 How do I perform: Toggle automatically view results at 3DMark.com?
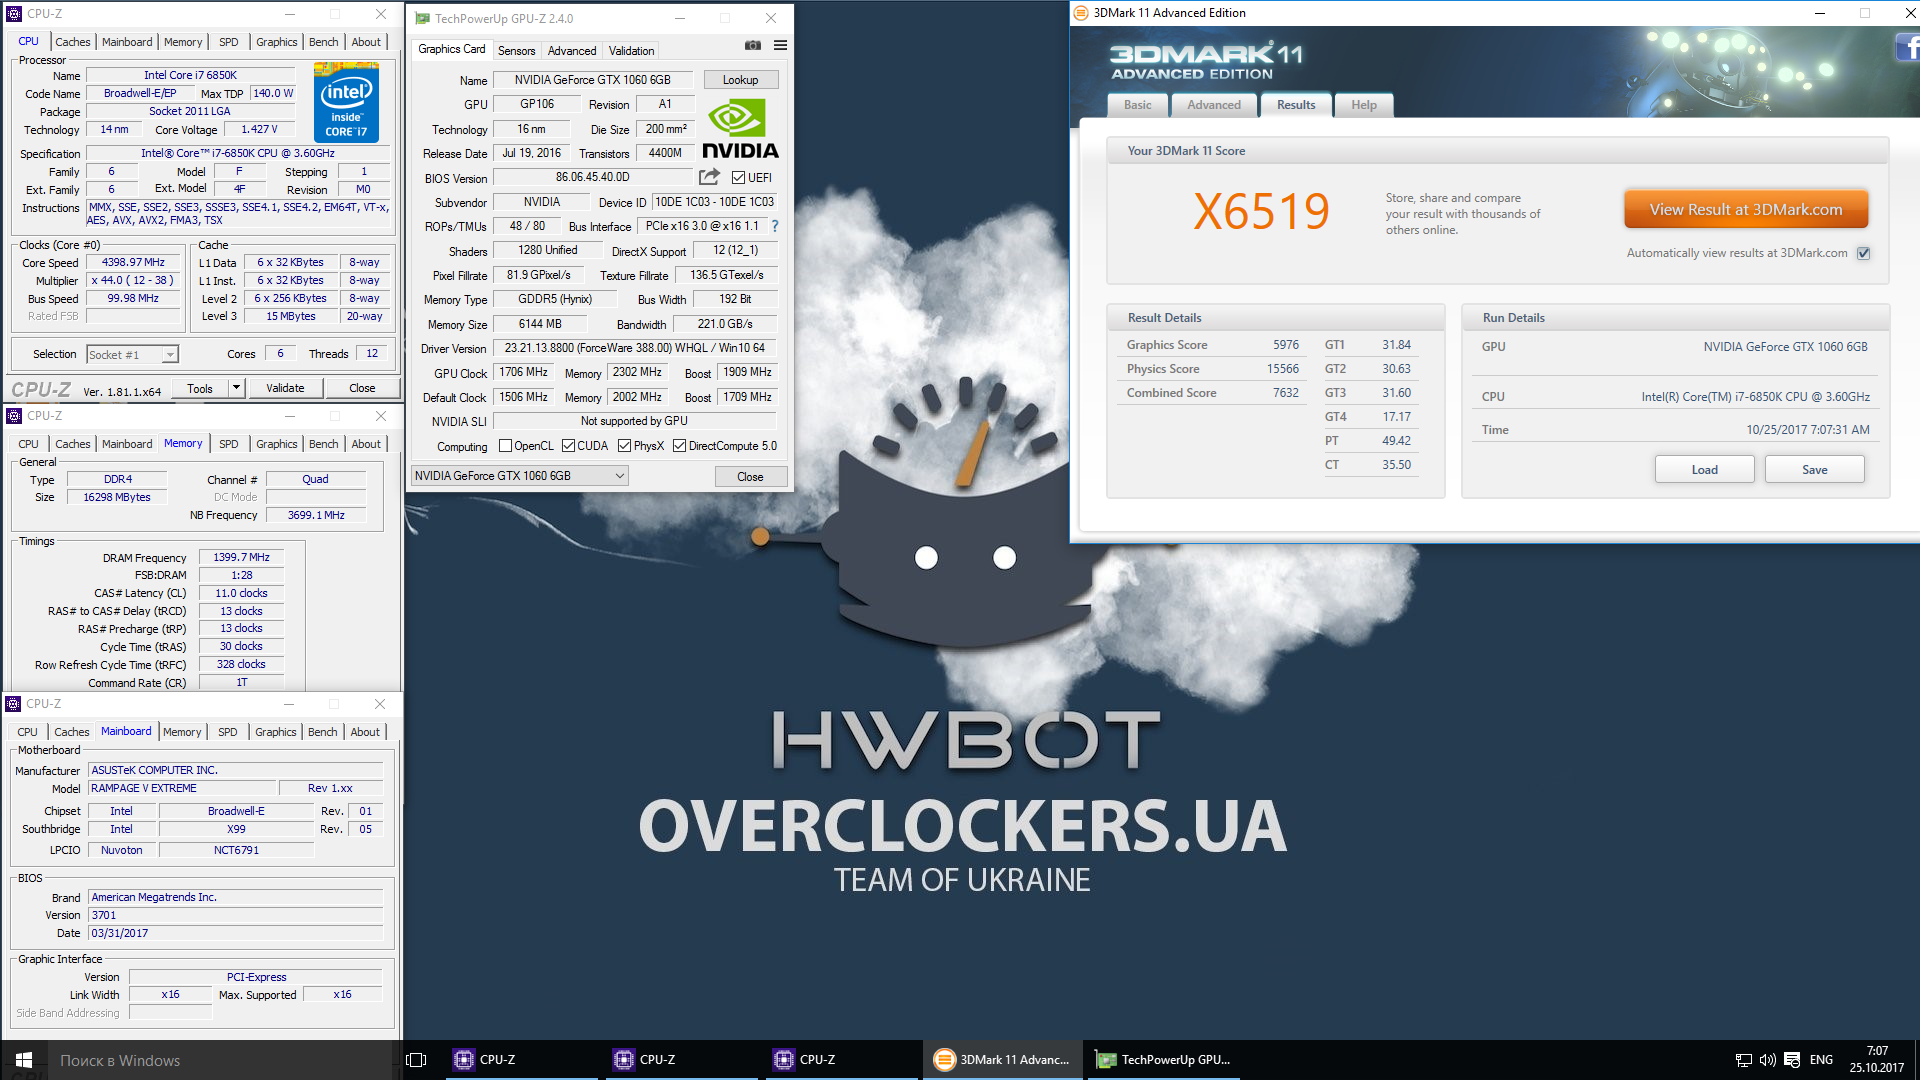click(x=1864, y=253)
